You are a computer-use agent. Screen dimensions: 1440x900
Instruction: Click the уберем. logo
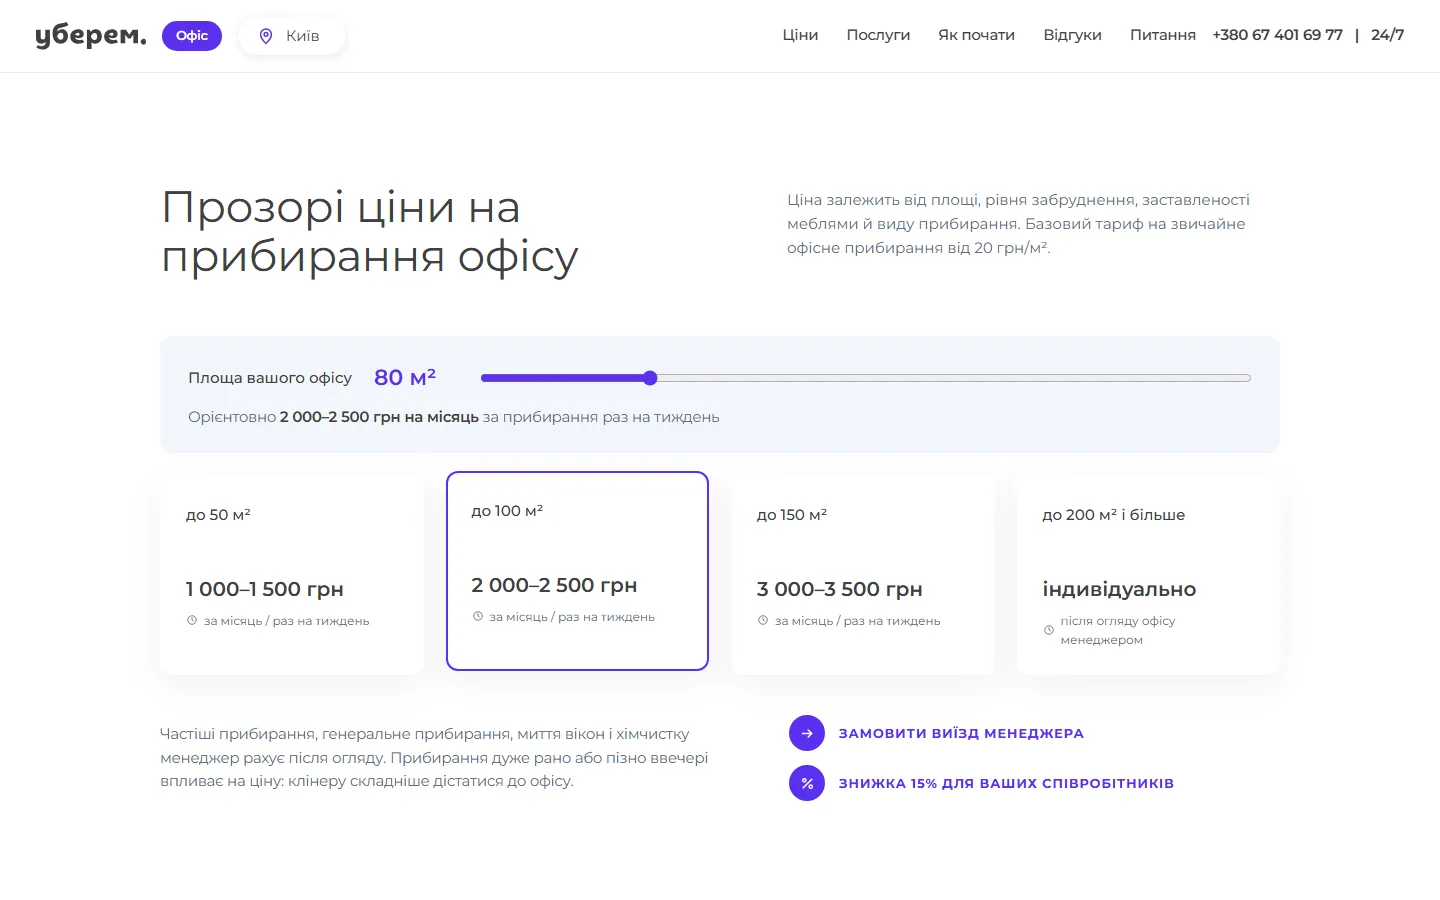tap(91, 35)
